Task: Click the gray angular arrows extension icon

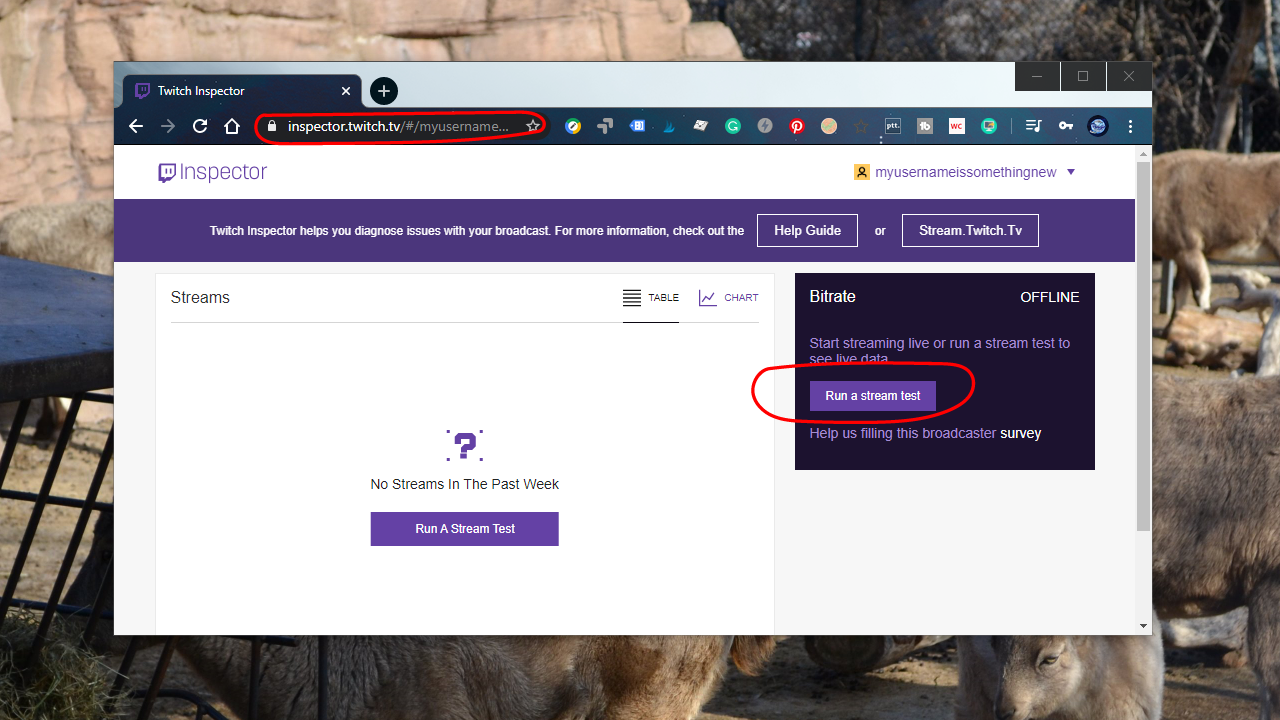Action: (605, 126)
